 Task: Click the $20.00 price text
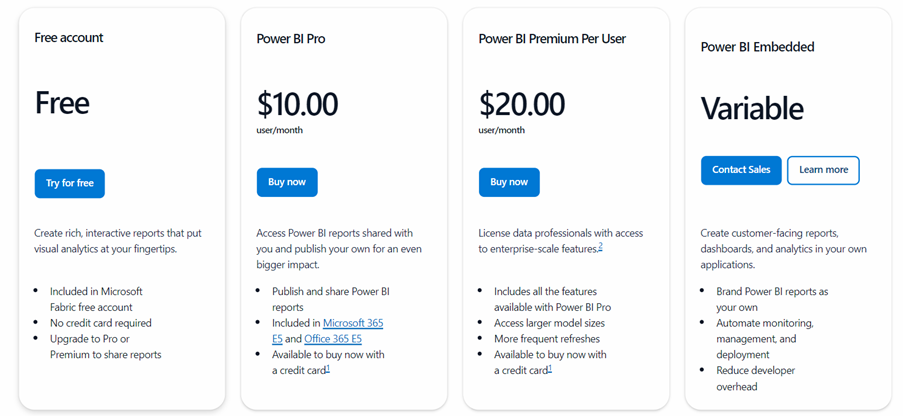coord(522,104)
